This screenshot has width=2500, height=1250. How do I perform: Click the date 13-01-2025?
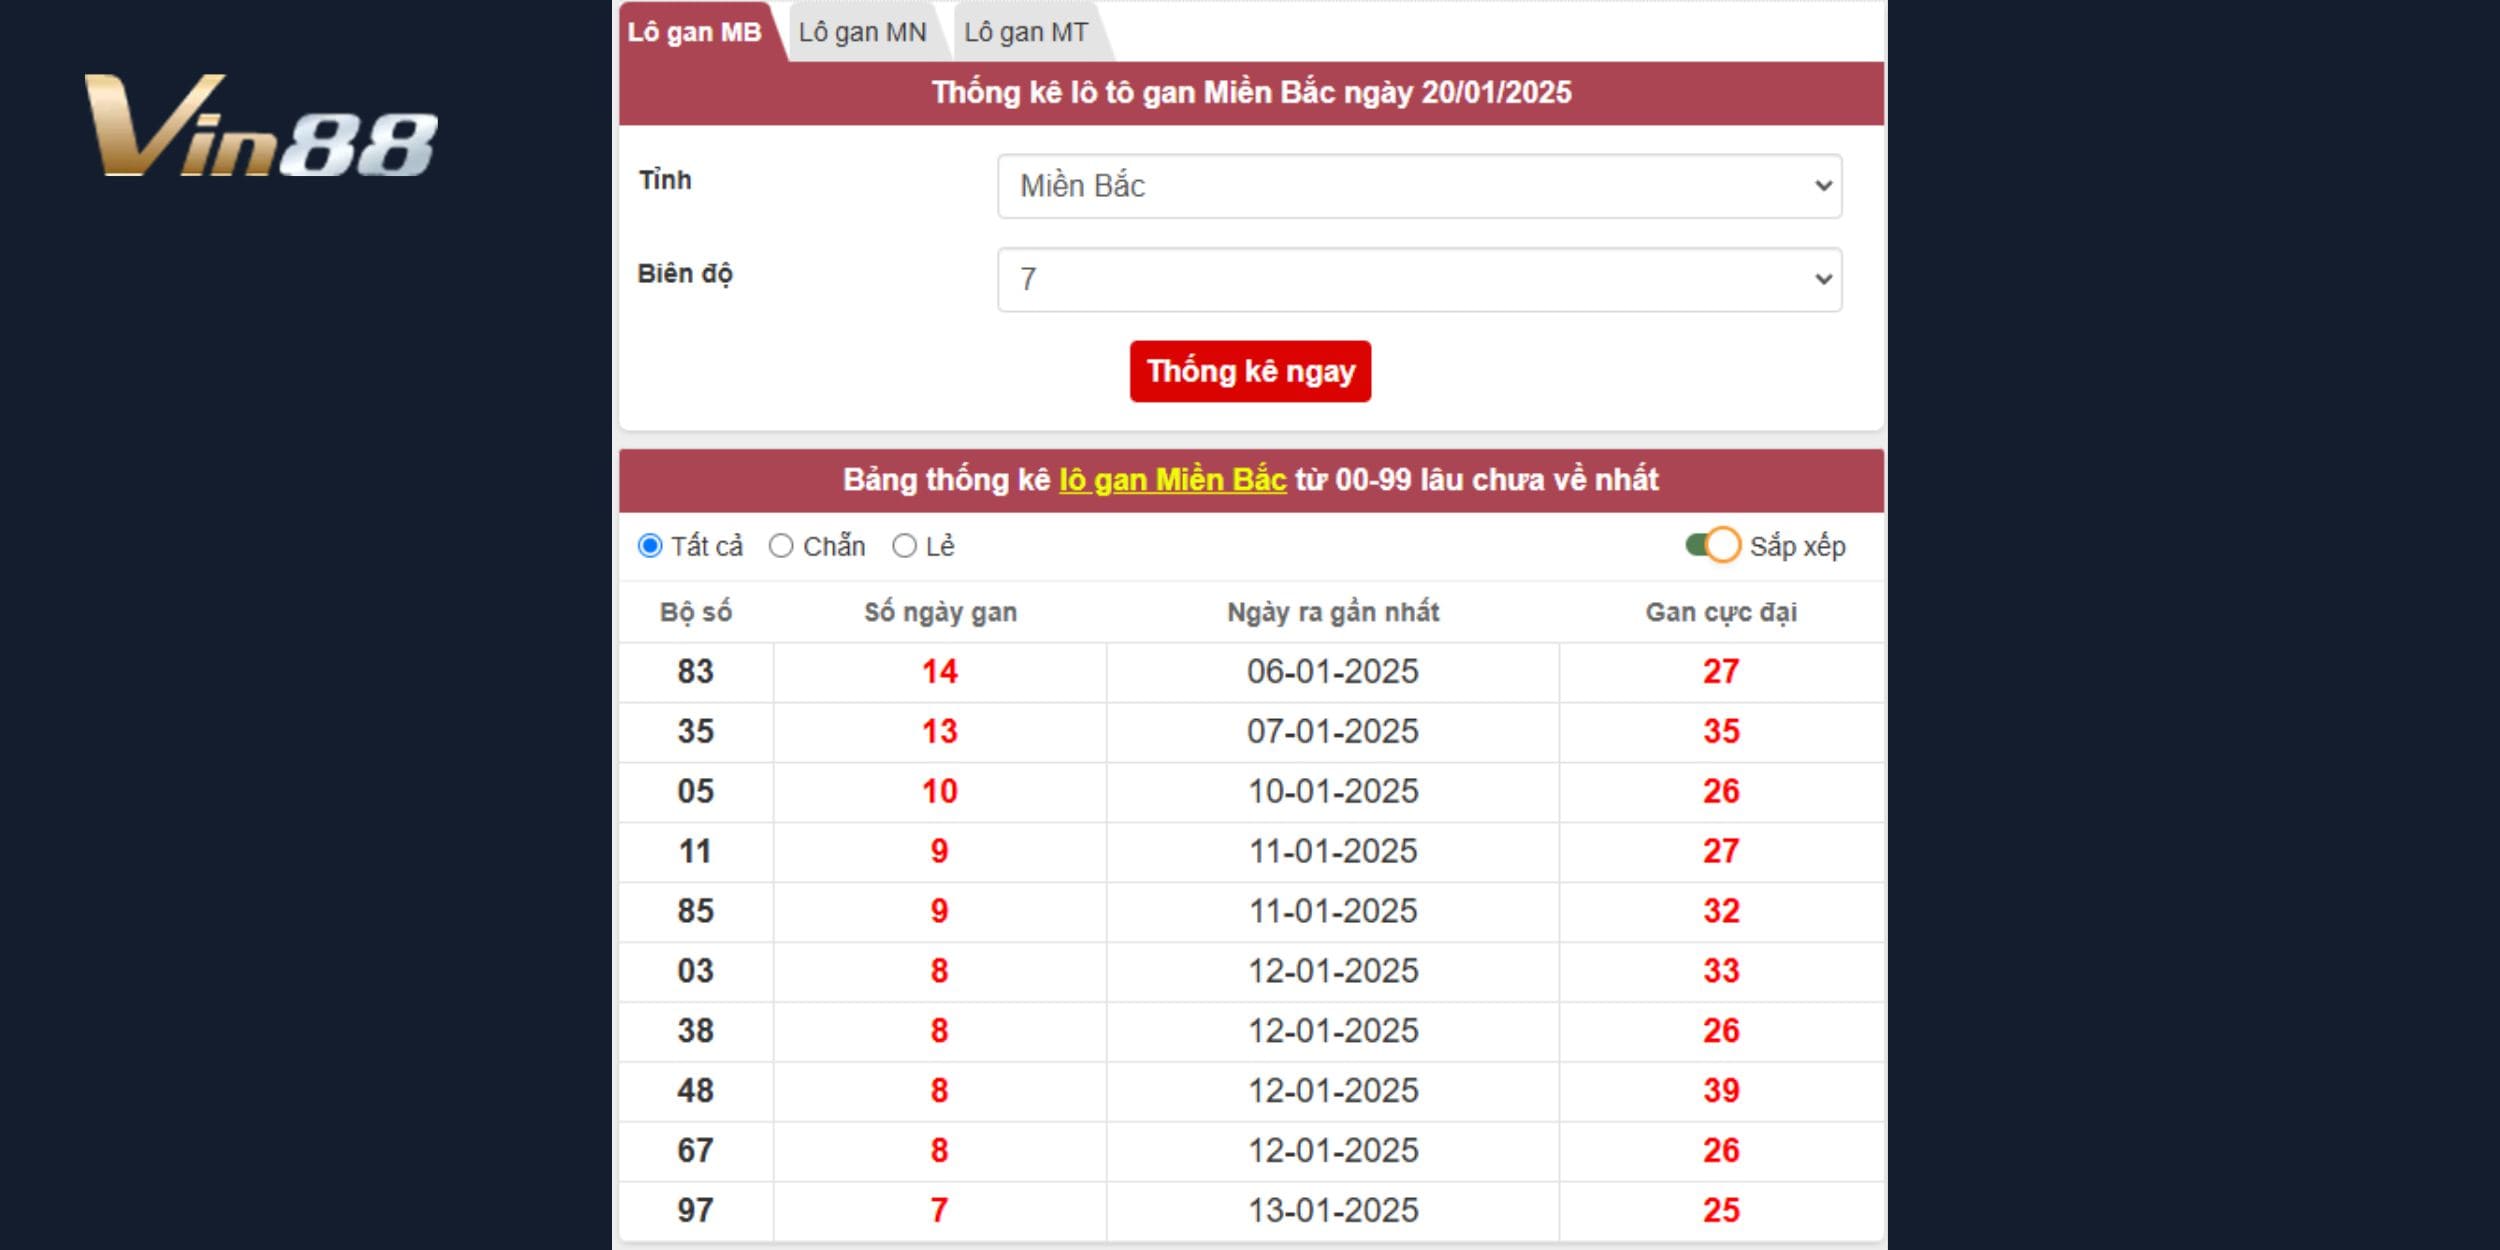click(x=1333, y=1211)
